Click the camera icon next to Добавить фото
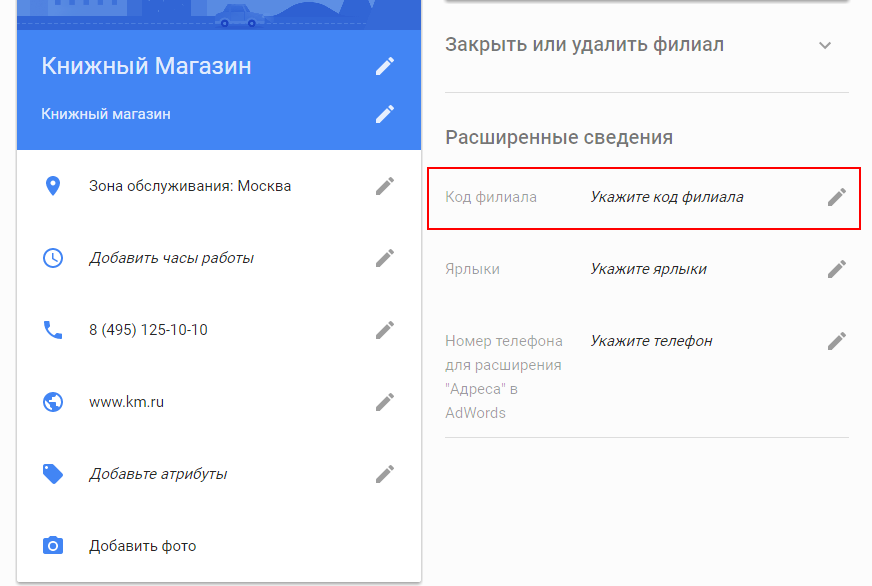The width and height of the screenshot is (872, 586). [x=53, y=546]
